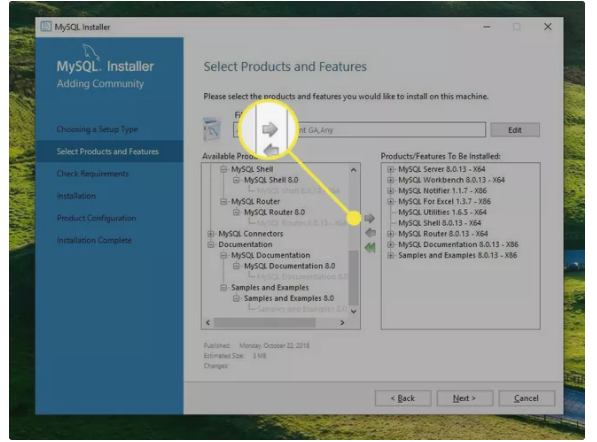Click the available products horizontal scrollbar thumb

pyautogui.click(x=265, y=322)
